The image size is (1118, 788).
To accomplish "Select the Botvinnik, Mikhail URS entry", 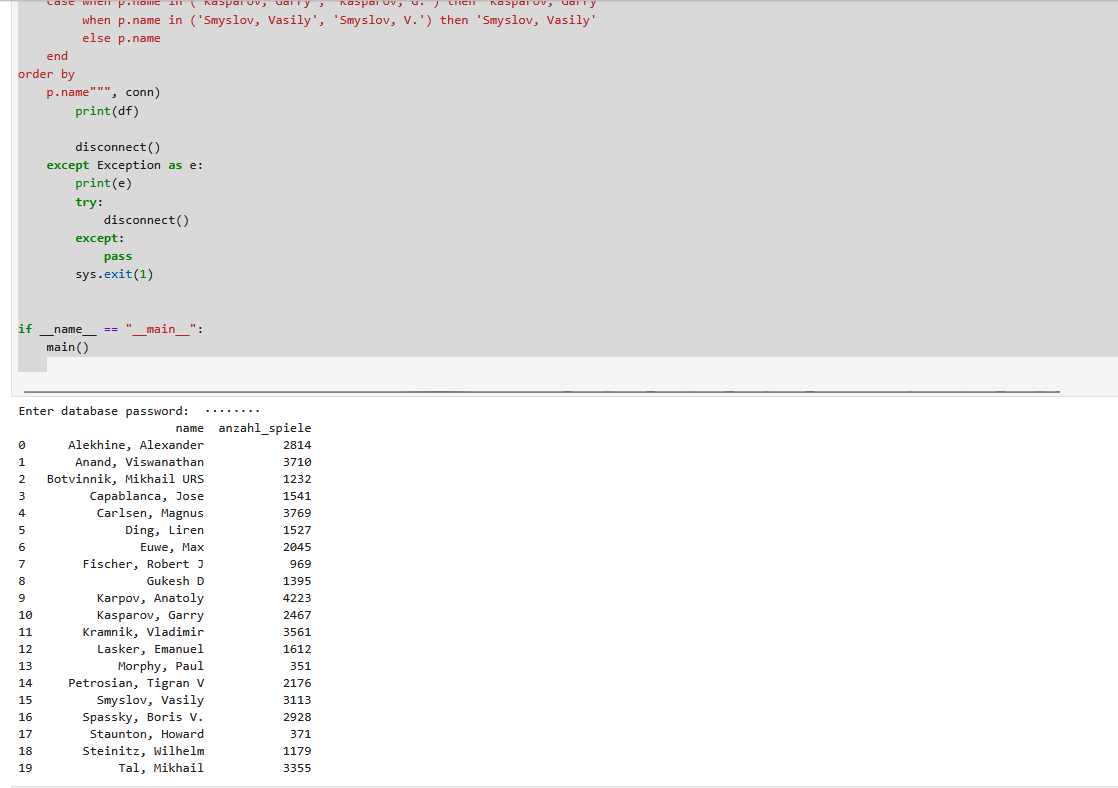I will point(125,479).
